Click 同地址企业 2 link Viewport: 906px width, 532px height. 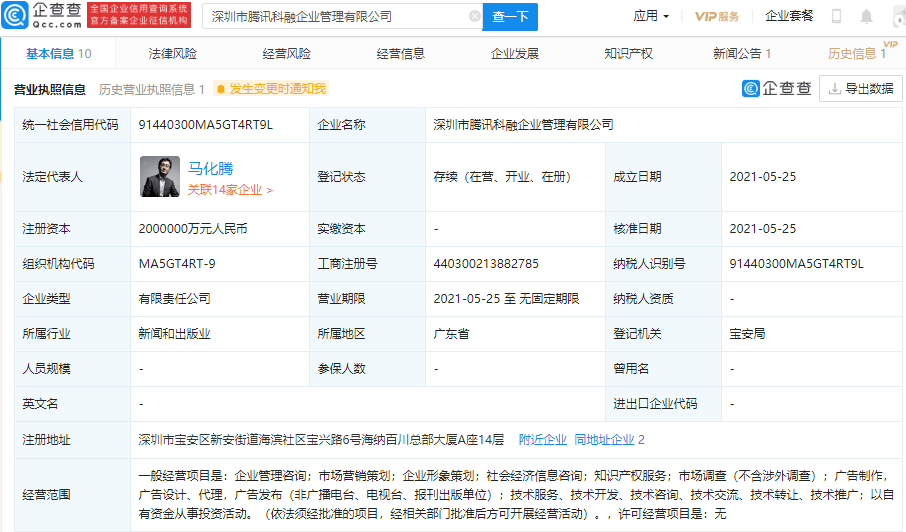point(610,440)
